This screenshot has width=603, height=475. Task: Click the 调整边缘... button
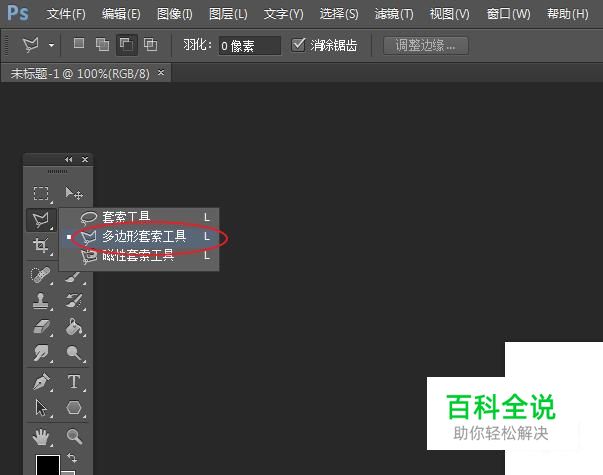pos(426,46)
